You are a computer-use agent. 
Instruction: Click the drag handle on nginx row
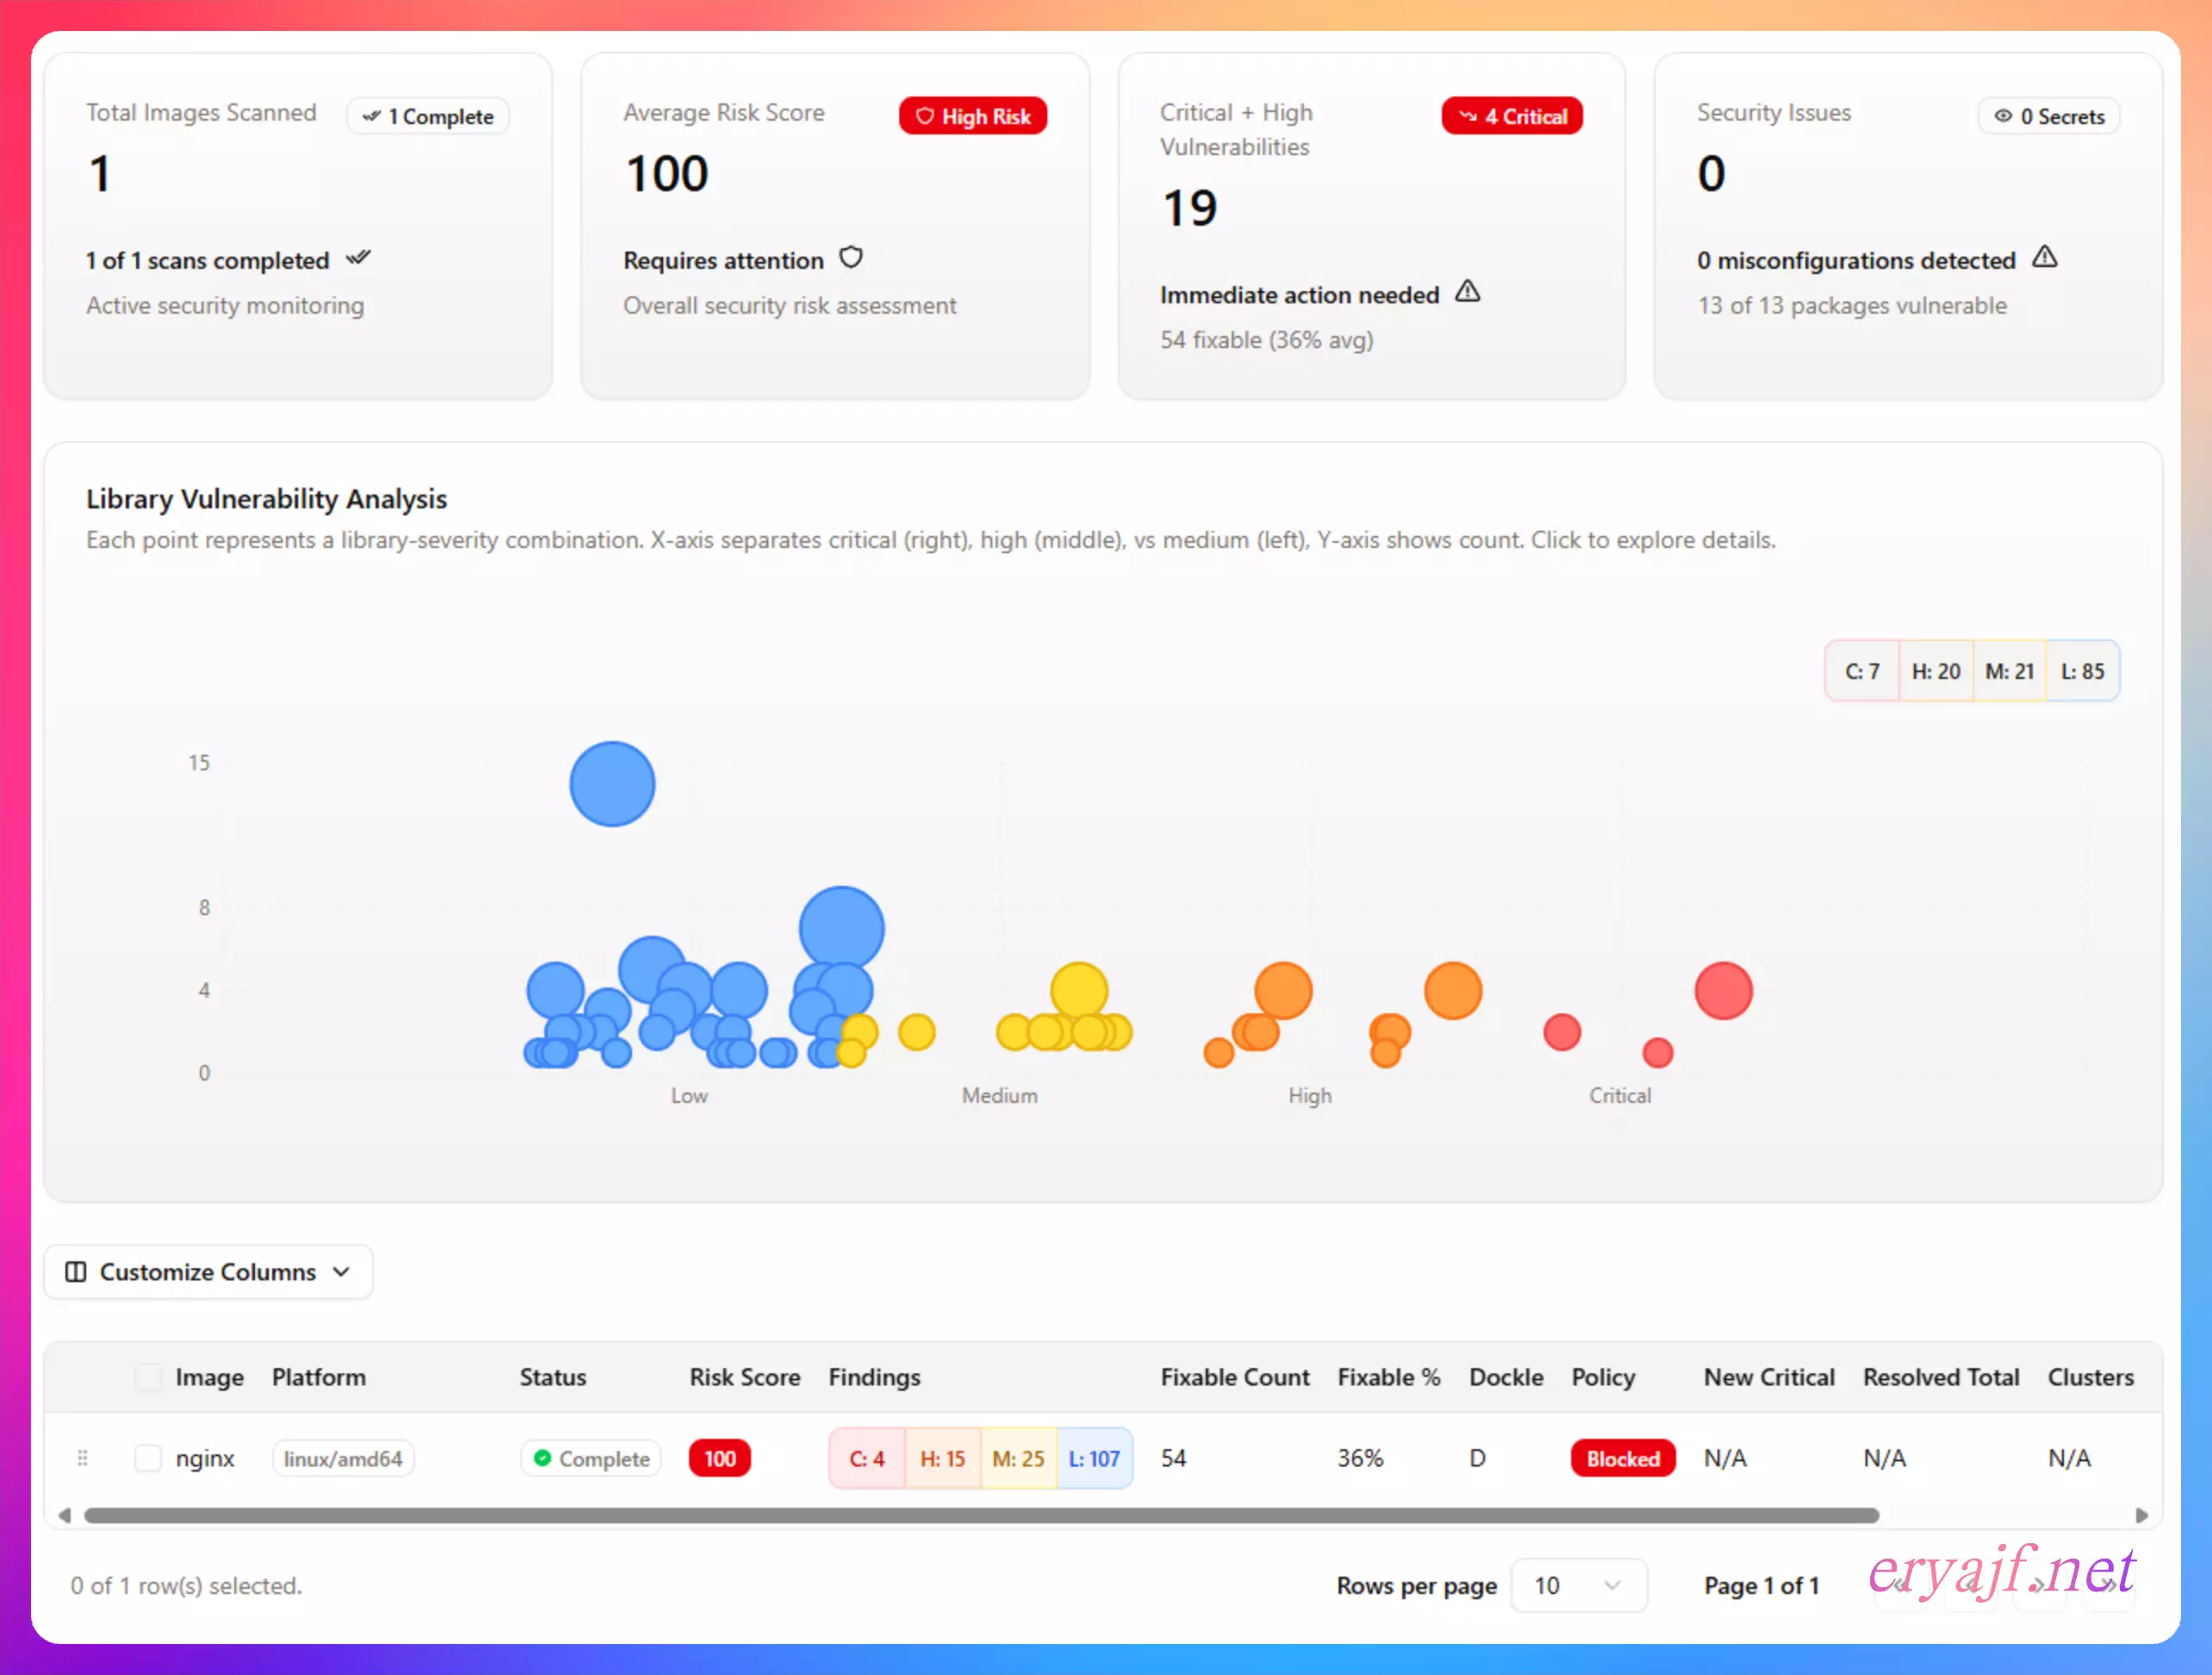coord(82,1458)
